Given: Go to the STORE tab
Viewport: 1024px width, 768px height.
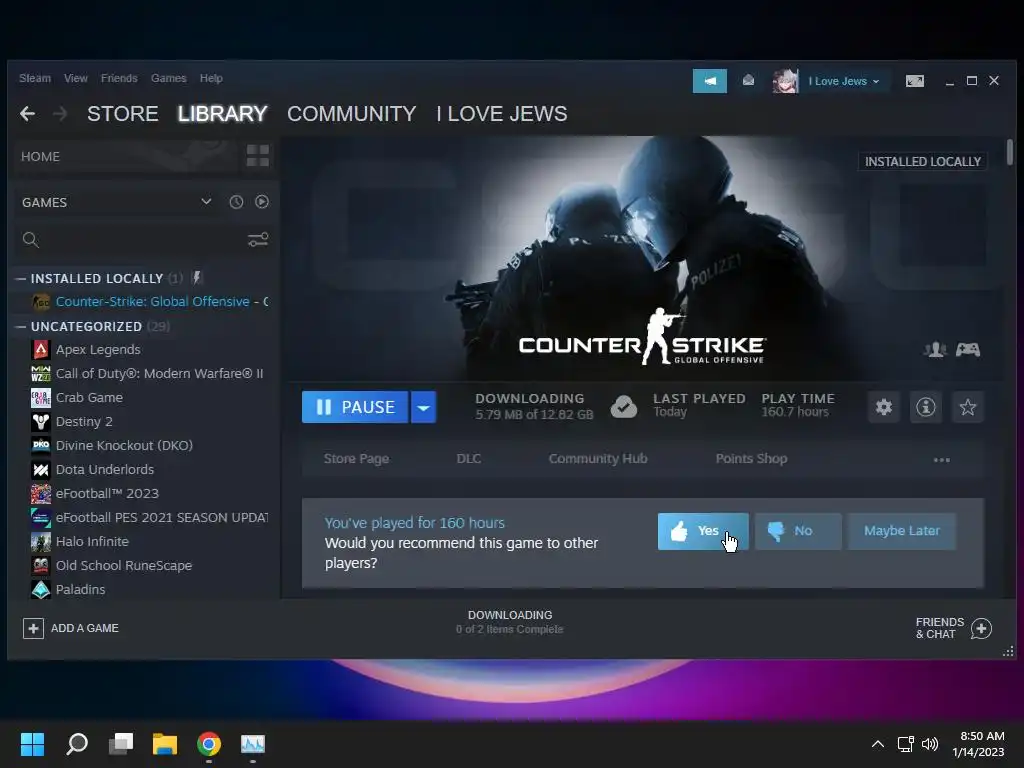Looking at the screenshot, I should point(123,114).
